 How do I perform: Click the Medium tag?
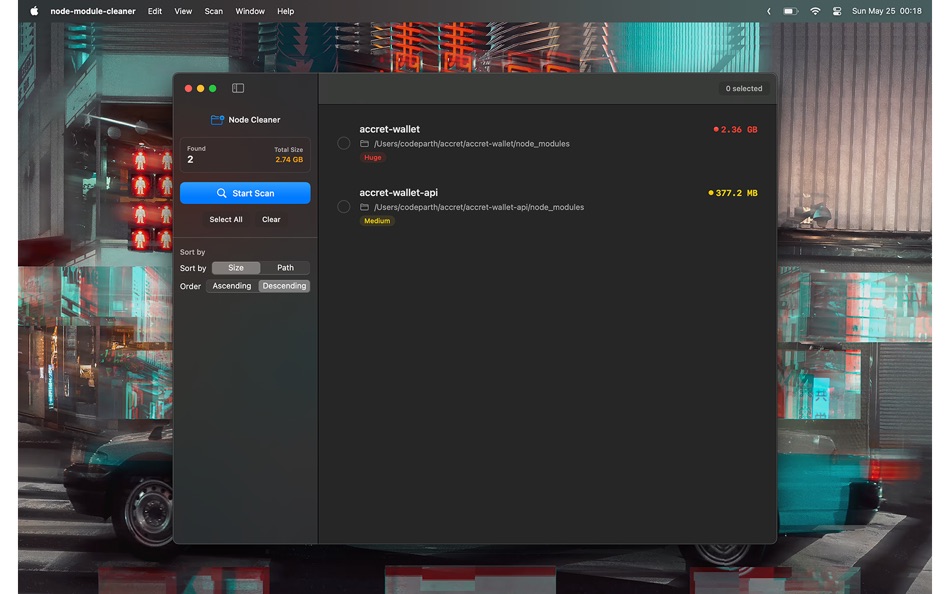tap(377, 221)
